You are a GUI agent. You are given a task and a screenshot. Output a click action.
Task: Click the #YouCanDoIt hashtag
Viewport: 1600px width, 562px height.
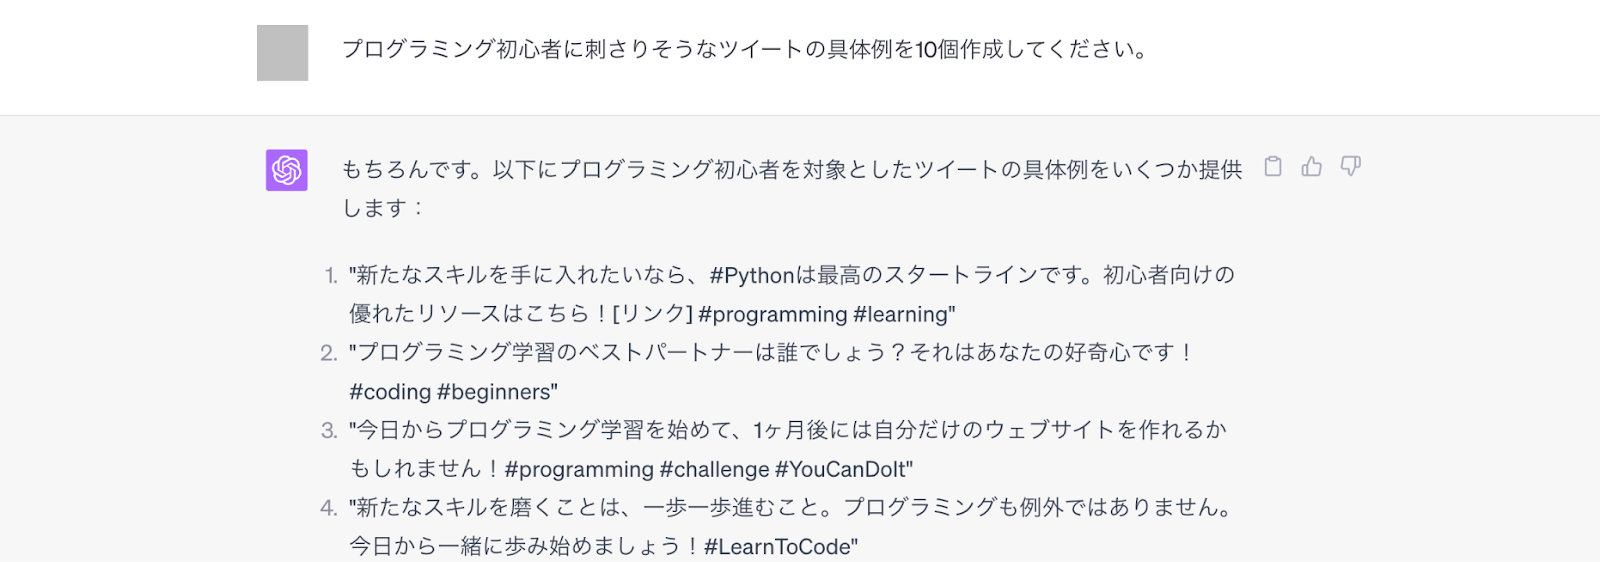(843, 470)
